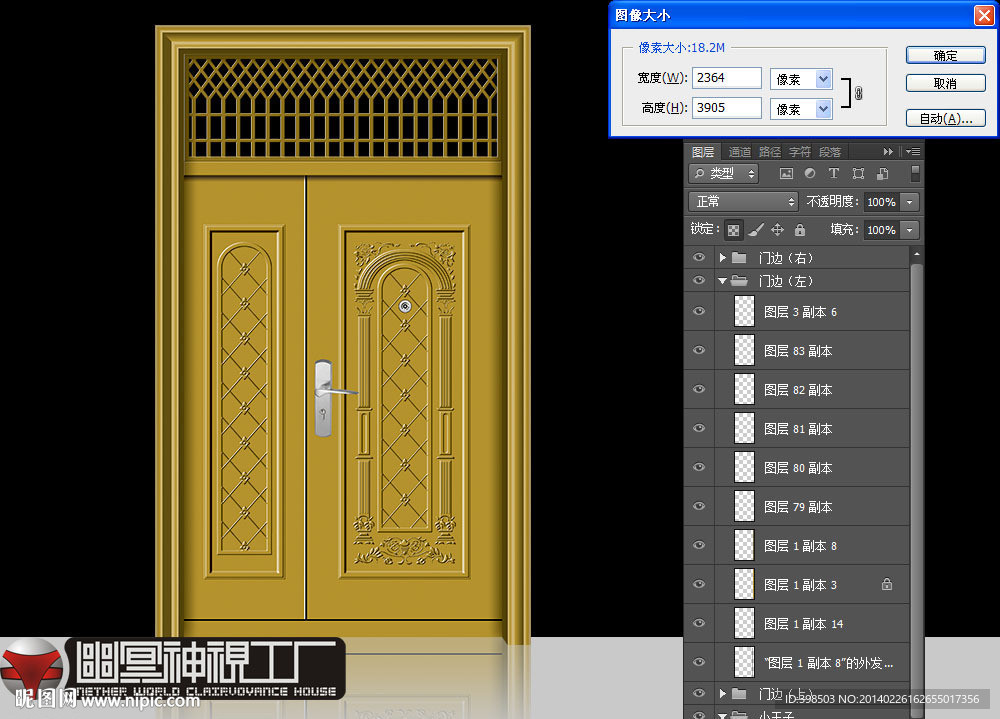
Task: Open blend mode 正常 dropdown
Action: [x=743, y=202]
